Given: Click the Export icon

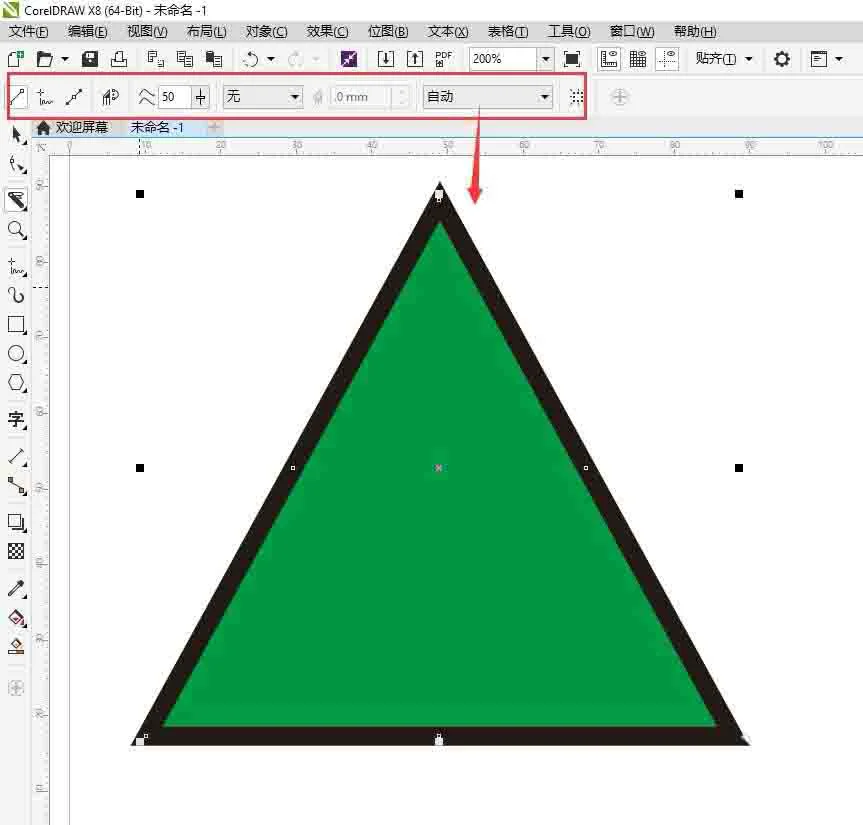Looking at the screenshot, I should click(x=414, y=59).
